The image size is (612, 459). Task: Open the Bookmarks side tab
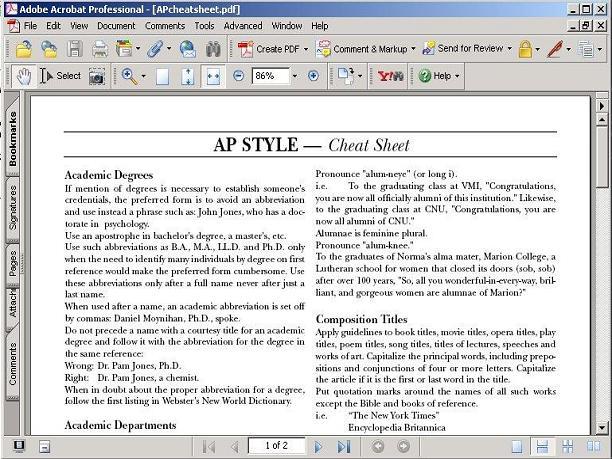[13, 137]
